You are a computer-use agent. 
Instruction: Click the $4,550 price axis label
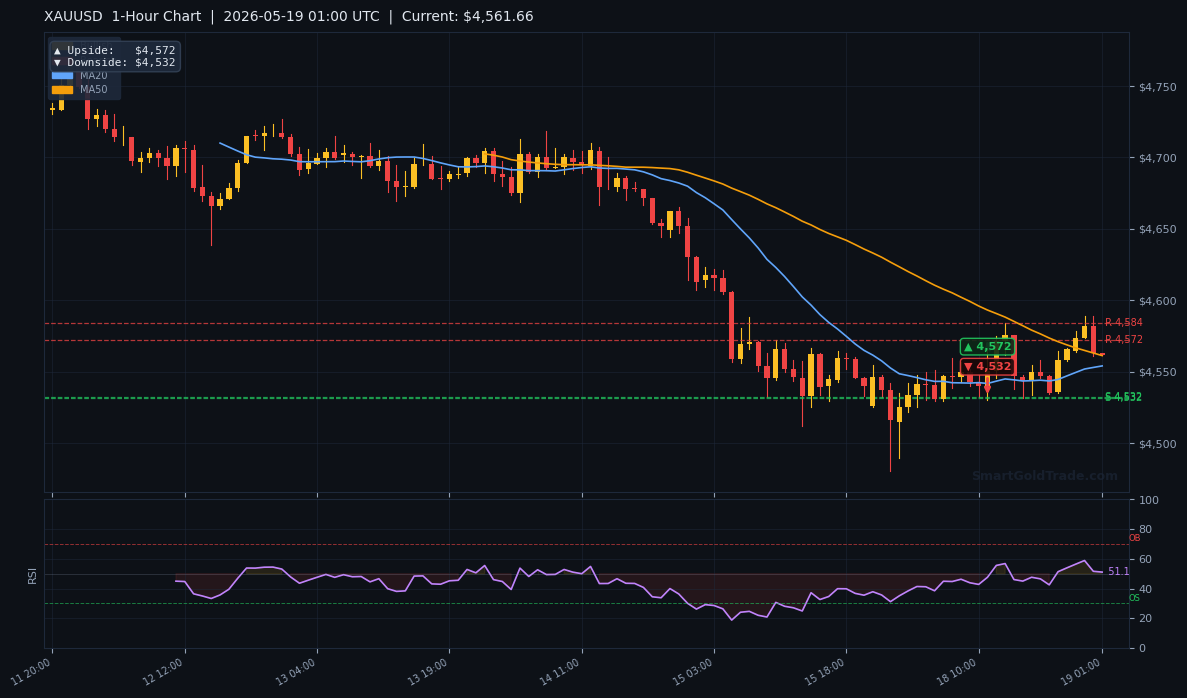click(x=1157, y=372)
